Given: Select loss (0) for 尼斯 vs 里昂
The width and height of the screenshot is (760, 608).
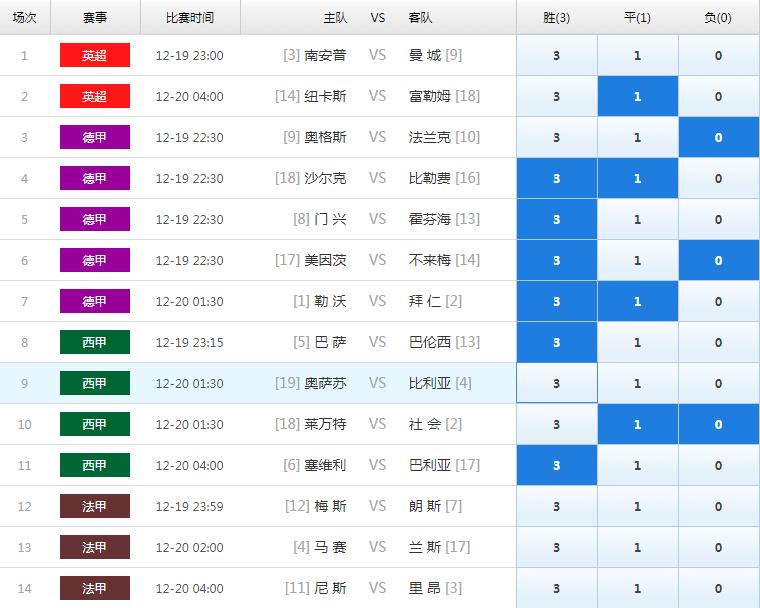Looking at the screenshot, I should click(718, 588).
